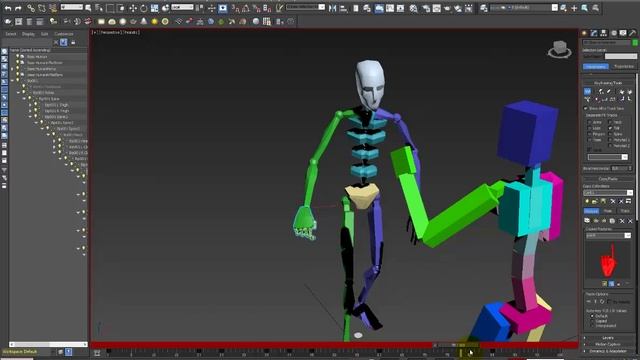Screen dimensions: 640x360
Task: Open the Select menu in Scene Explorer
Action: click(11, 34)
